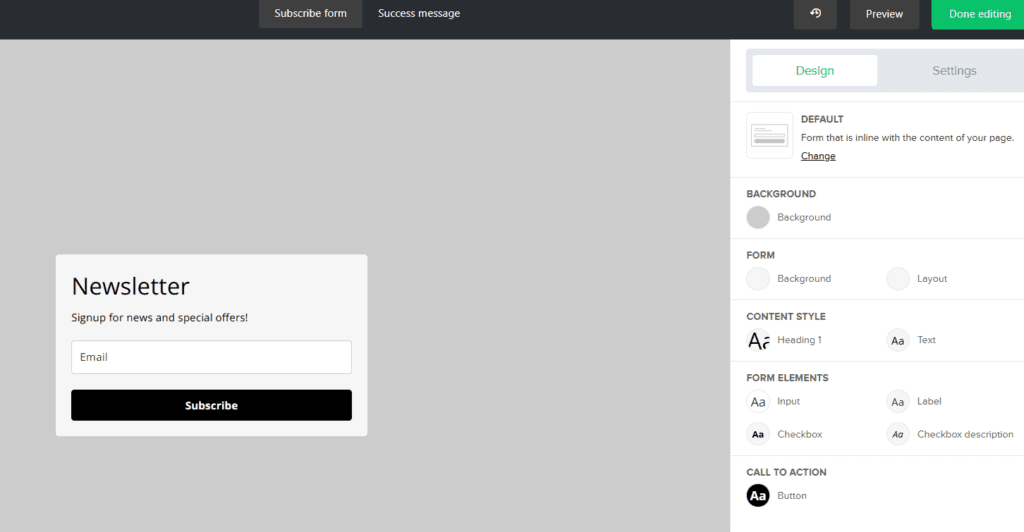The width and height of the screenshot is (1024, 532).
Task: Open Input element style icon
Action: 758,402
